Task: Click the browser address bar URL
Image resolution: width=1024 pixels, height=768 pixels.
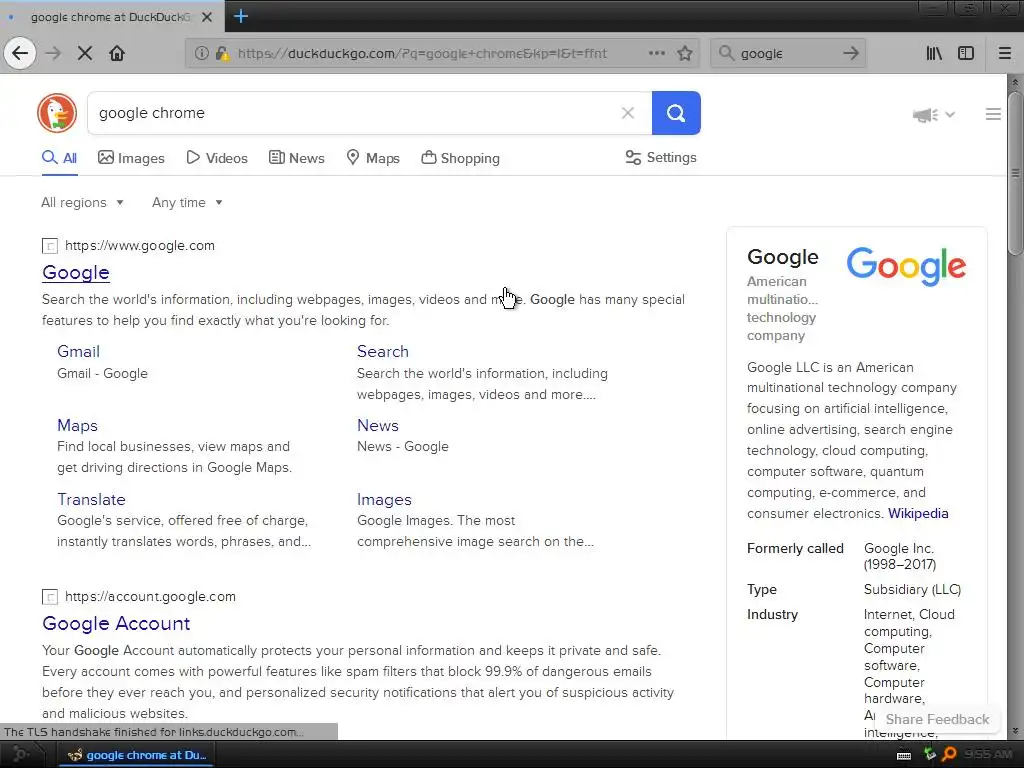Action: pyautogui.click(x=422, y=54)
